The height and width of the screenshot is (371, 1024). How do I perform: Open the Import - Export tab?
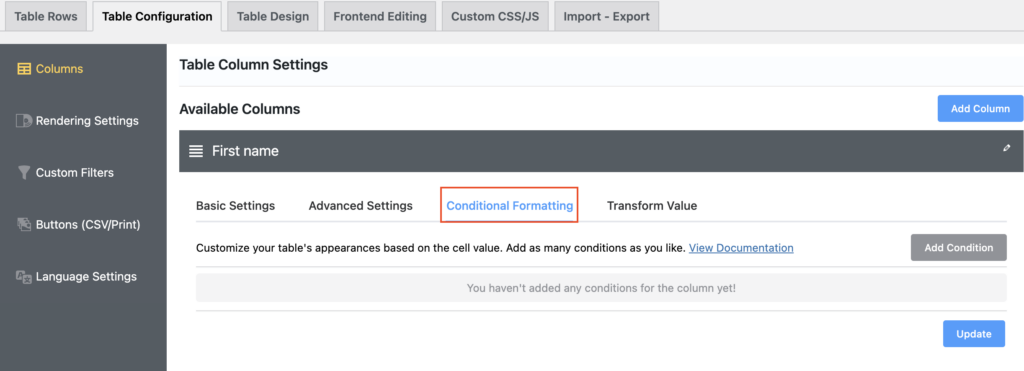click(x=607, y=16)
